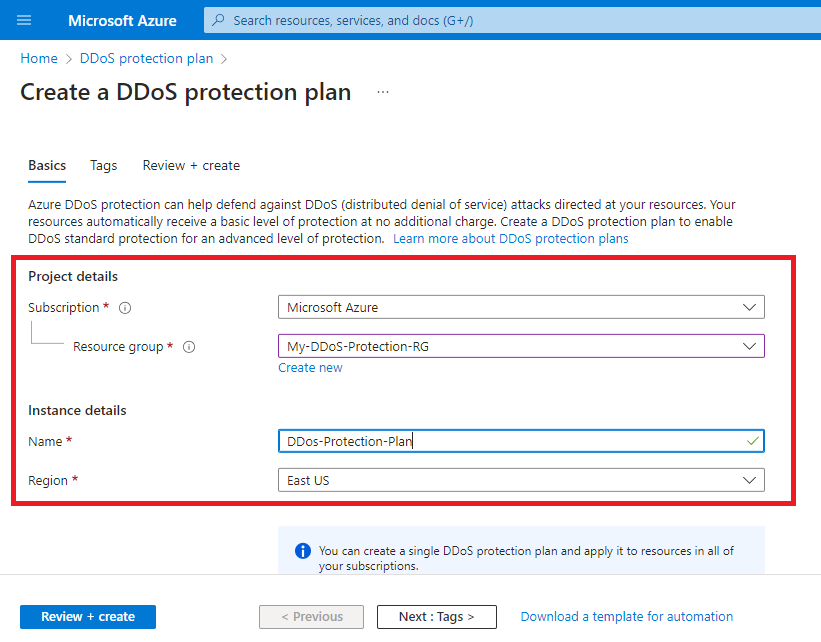This screenshot has width=821, height=642.
Task: Click the green validation checkmark in Name field
Action: pyautogui.click(x=751, y=441)
